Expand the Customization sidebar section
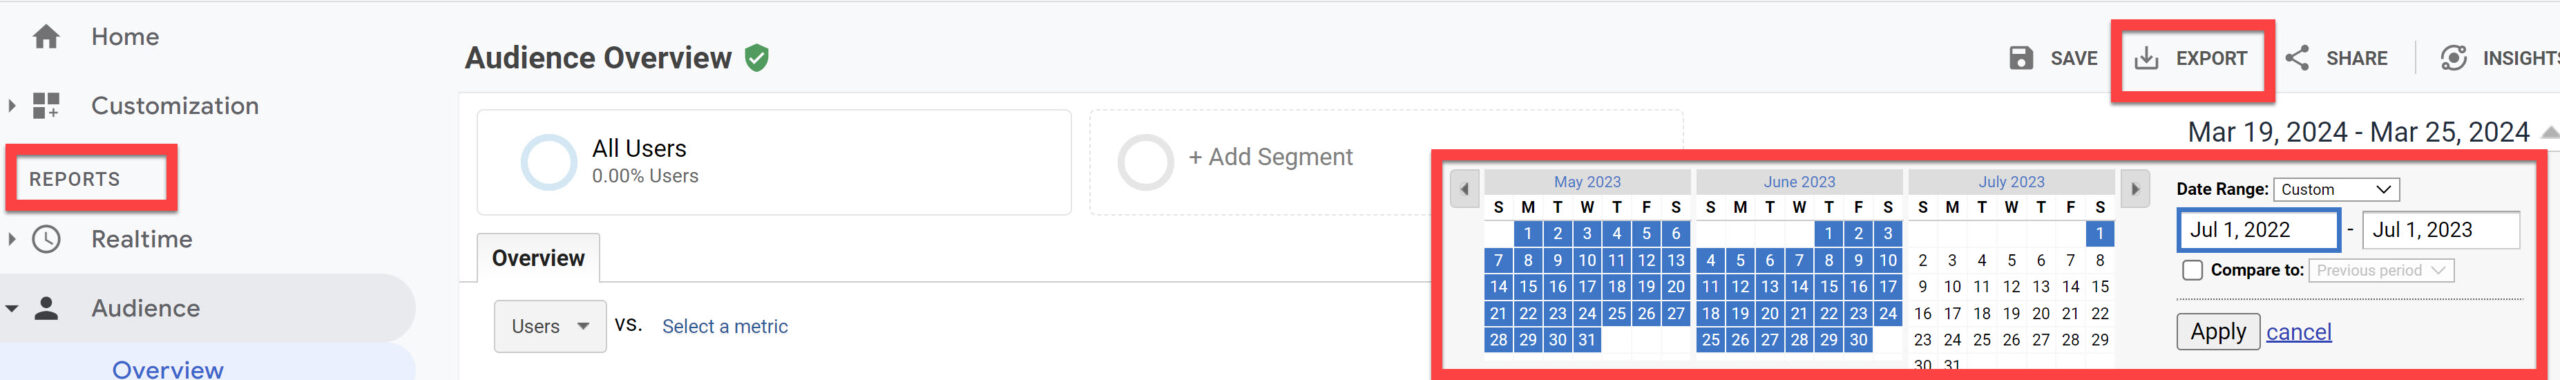Screen dimensions: 2560x380 tap(11, 106)
